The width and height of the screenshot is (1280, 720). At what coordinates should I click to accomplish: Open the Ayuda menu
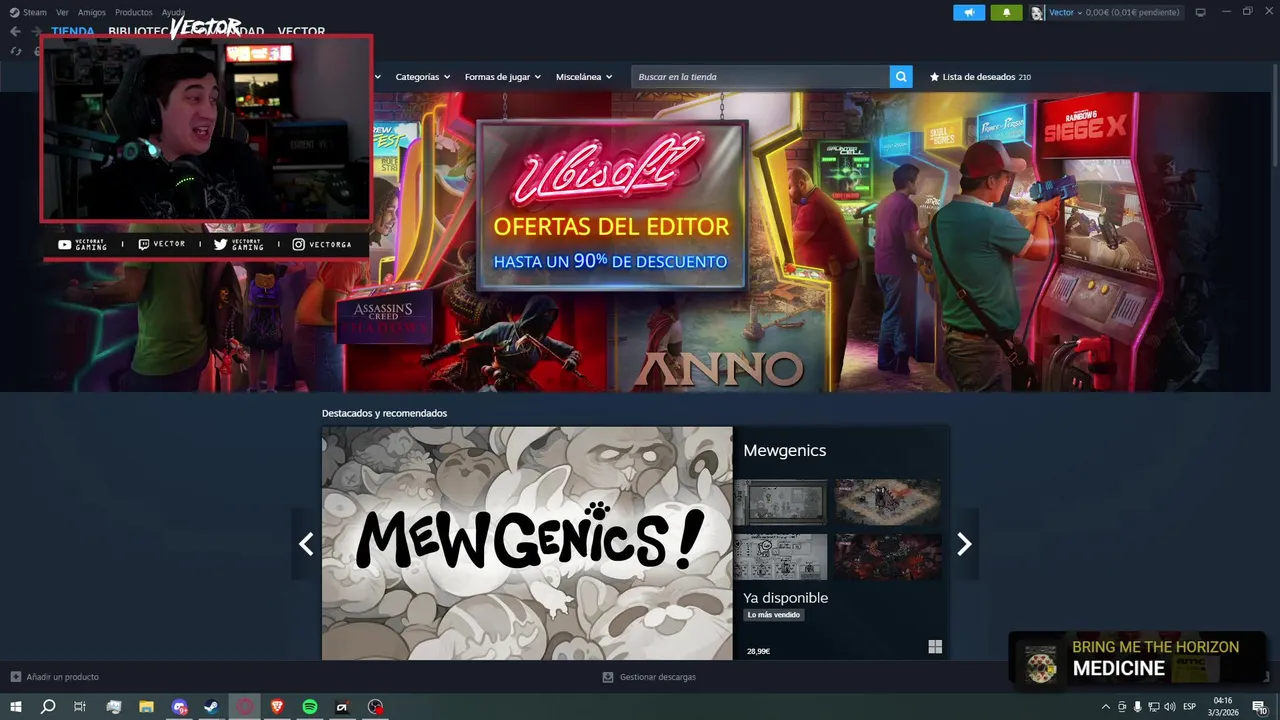click(x=173, y=12)
